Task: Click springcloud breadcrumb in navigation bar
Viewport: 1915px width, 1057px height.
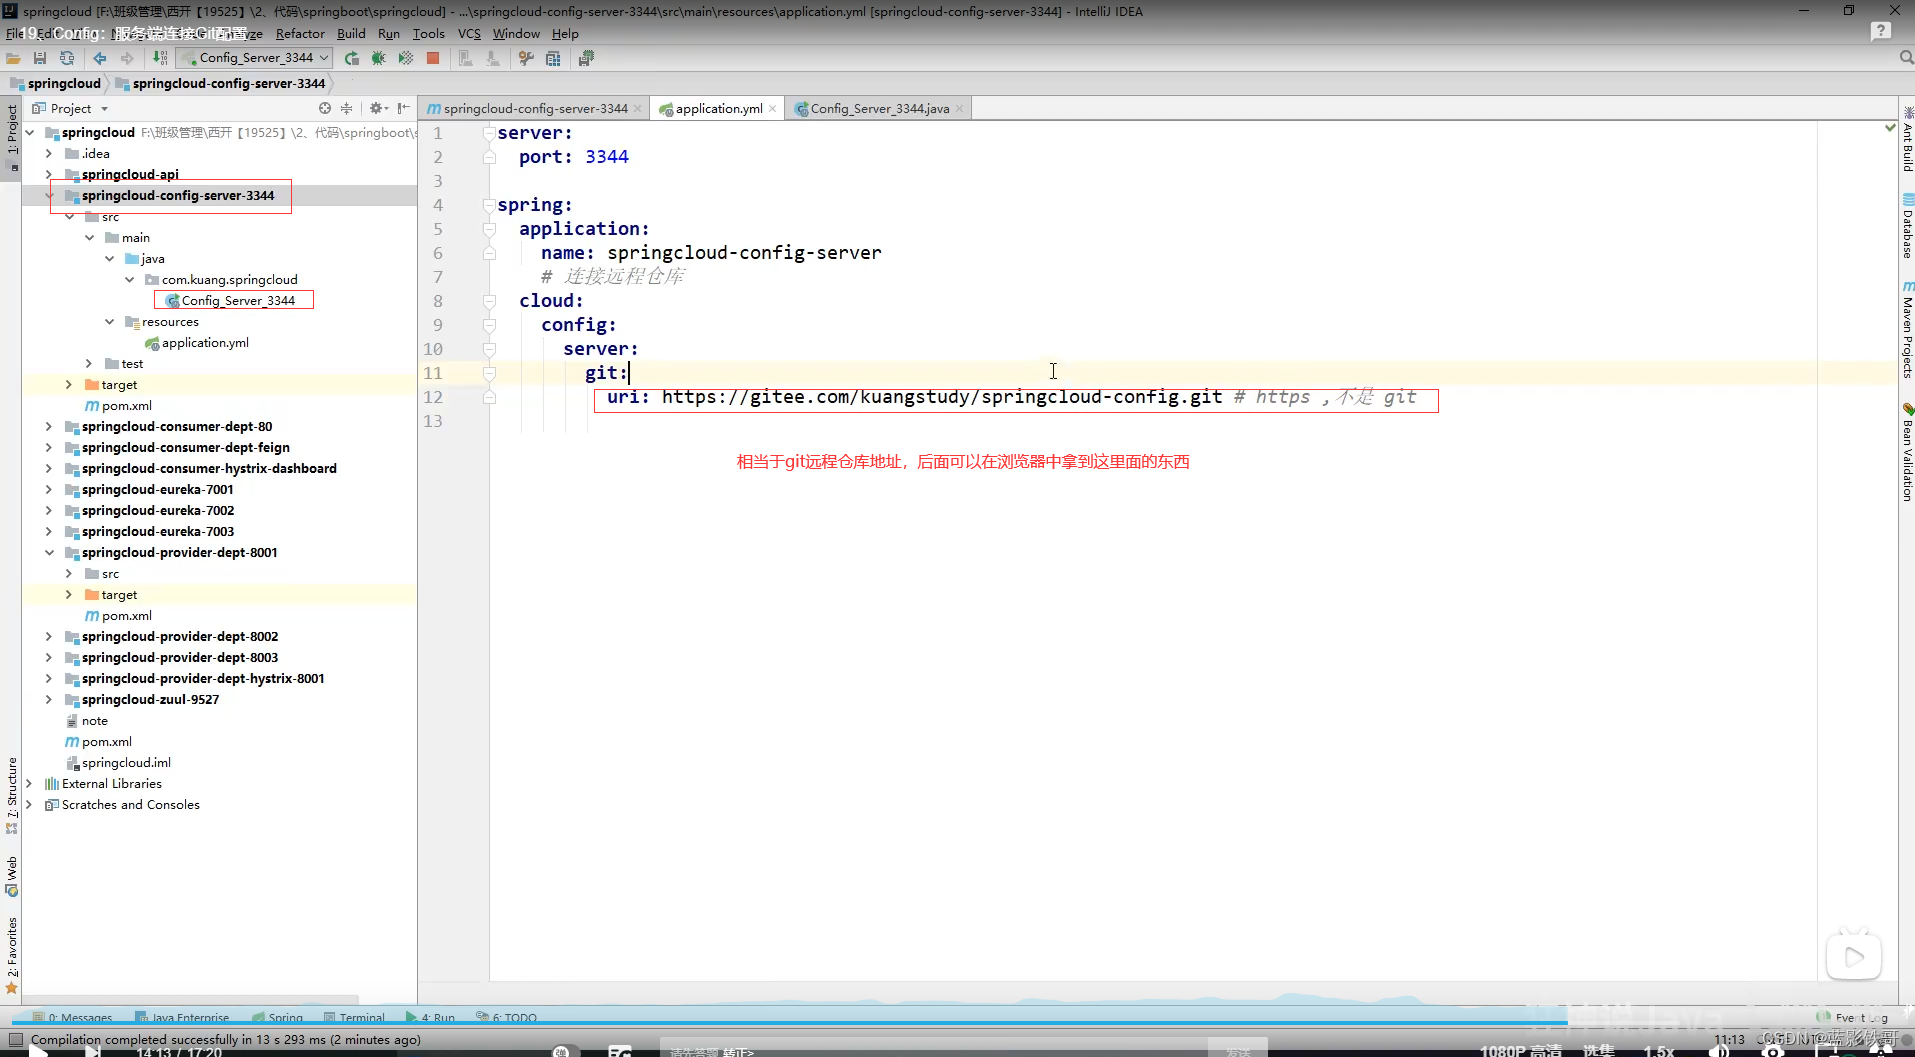Action: coord(56,83)
